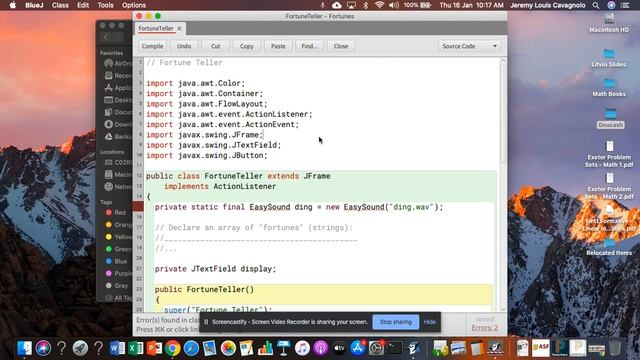Open Podcasts from the dock
The width and height of the screenshot is (640, 360).
coord(320,348)
